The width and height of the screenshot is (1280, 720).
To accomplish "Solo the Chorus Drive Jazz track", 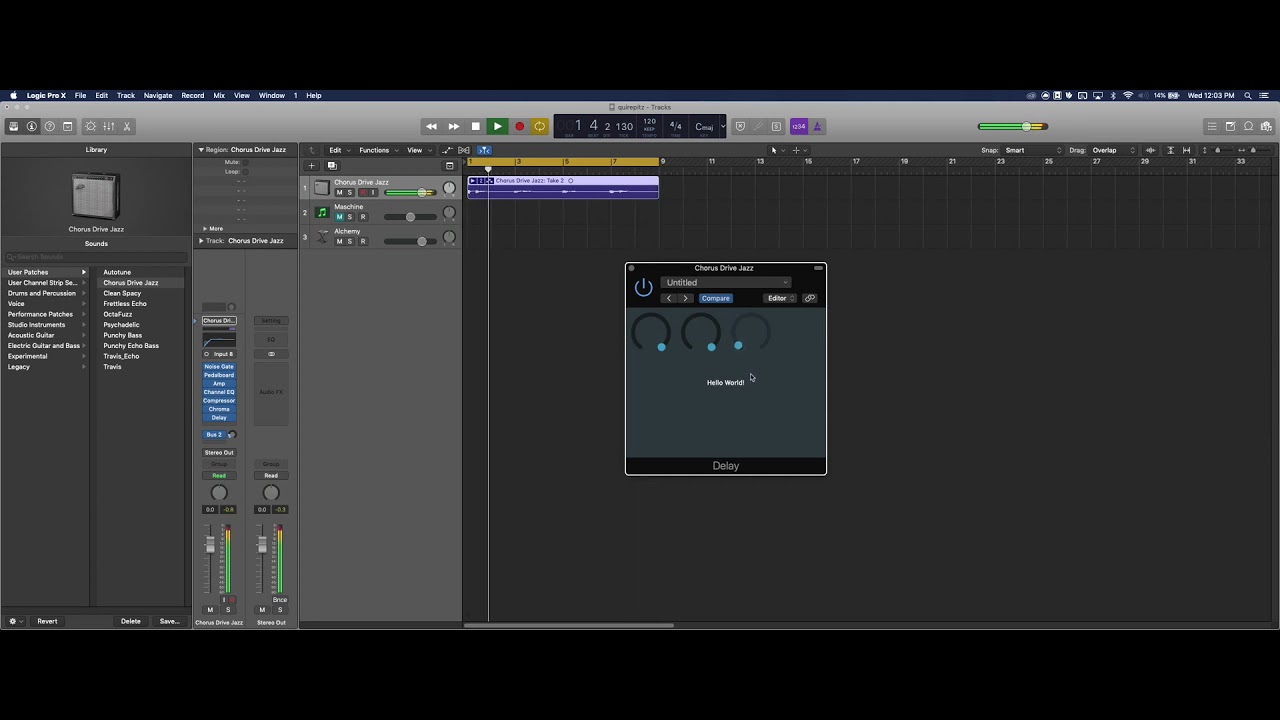I will 350,192.
